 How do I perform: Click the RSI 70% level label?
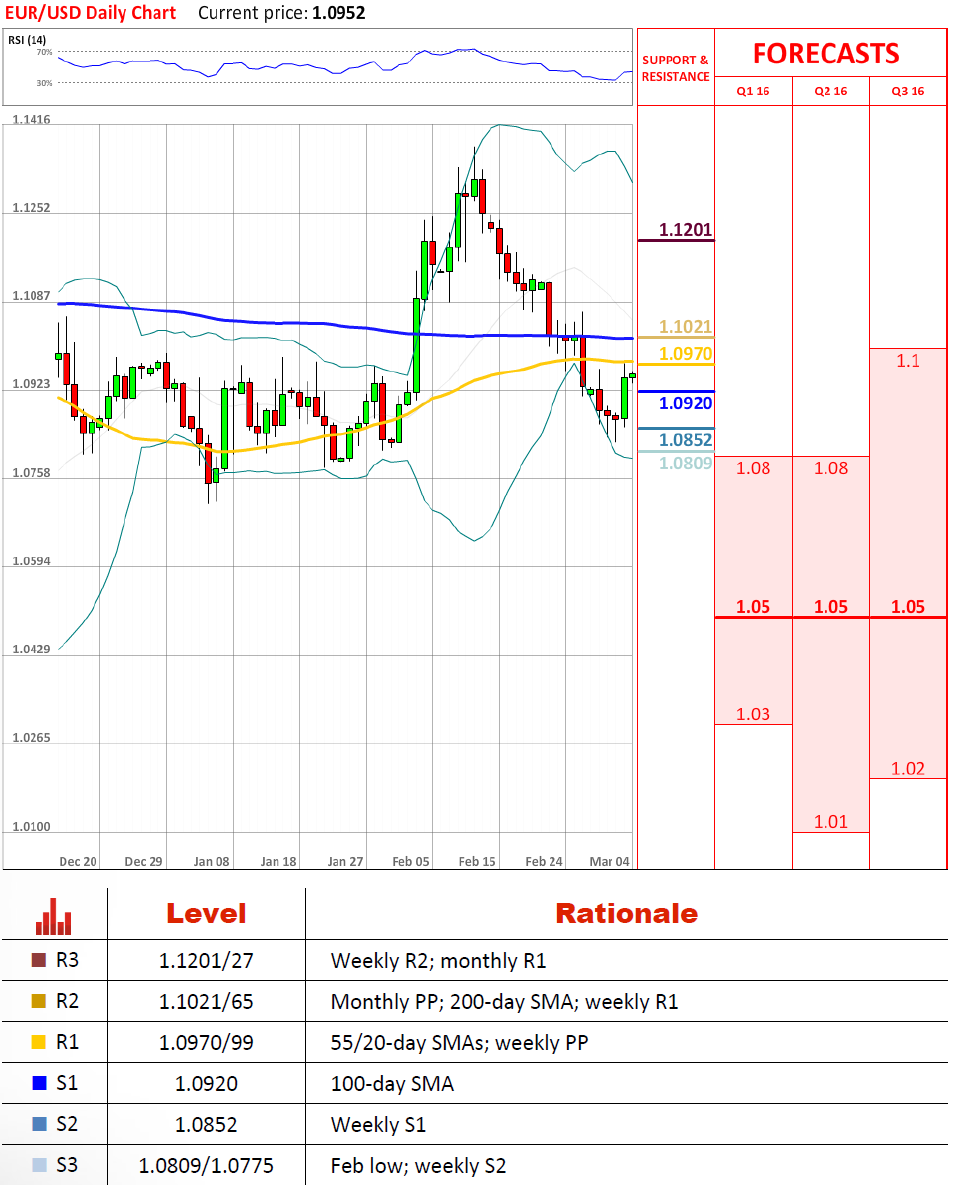[45, 52]
